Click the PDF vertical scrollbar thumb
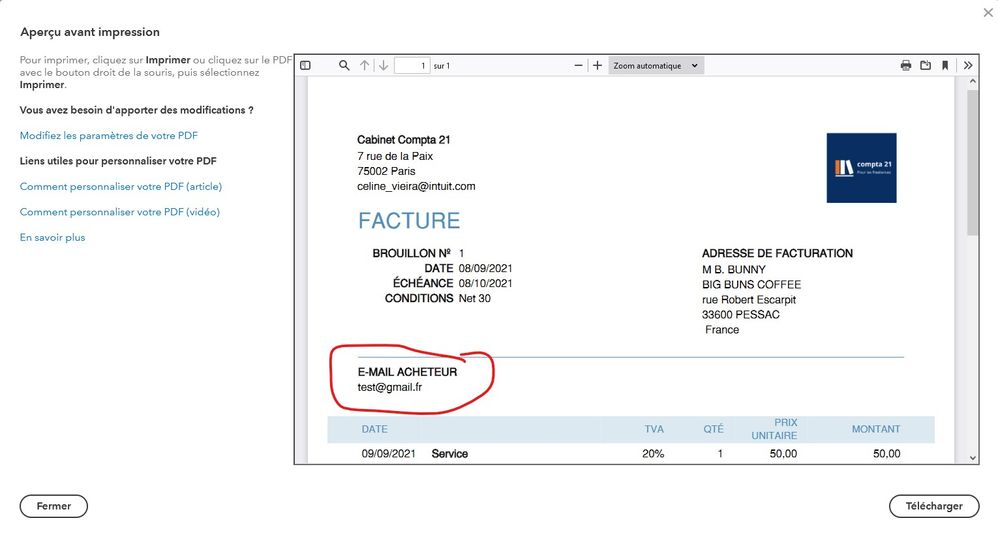 coord(972,162)
